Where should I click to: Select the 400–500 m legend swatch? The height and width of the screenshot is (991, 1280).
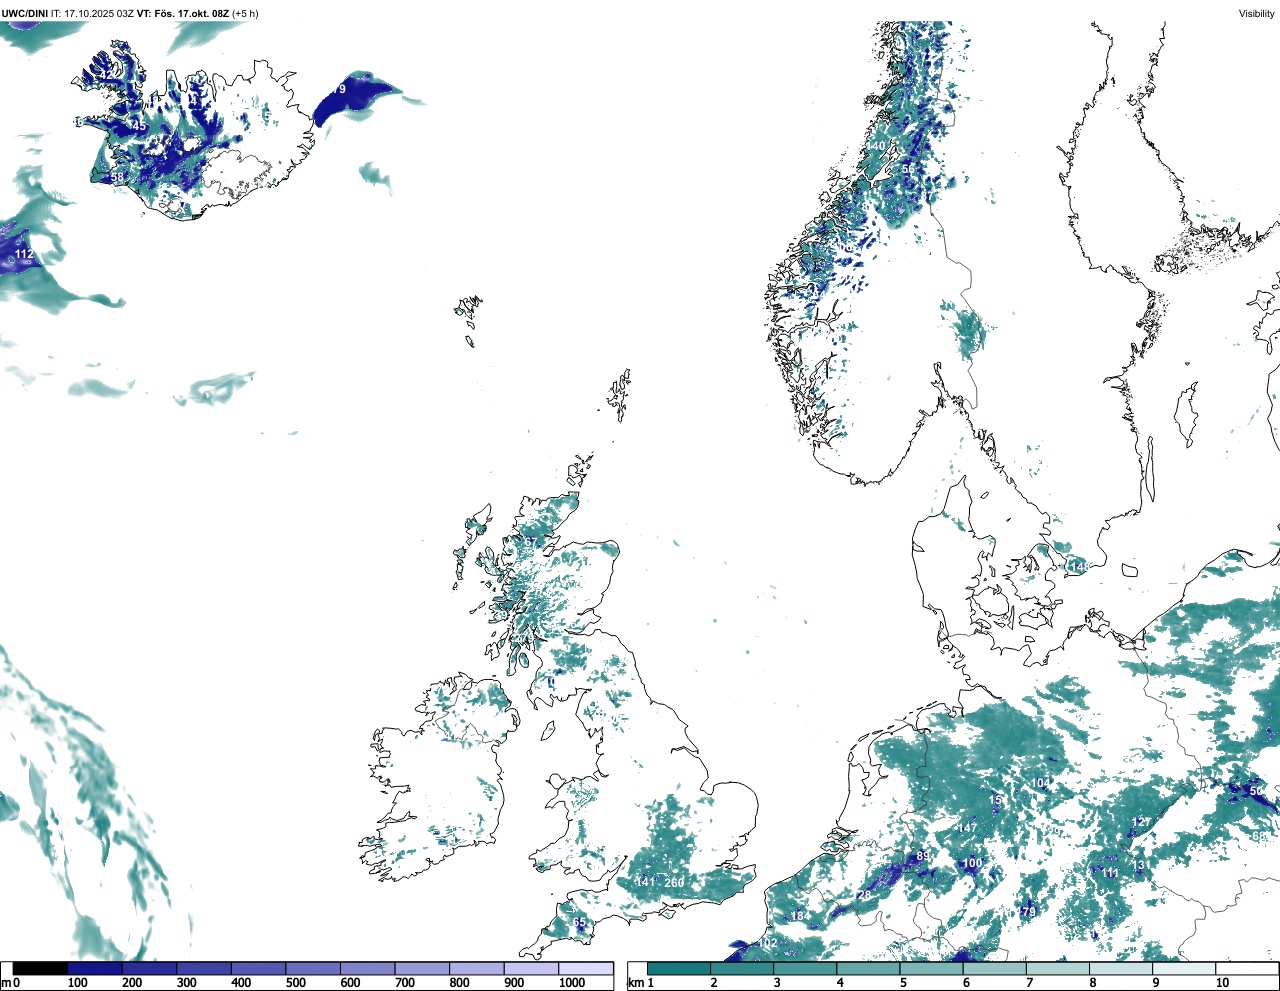tap(258, 968)
